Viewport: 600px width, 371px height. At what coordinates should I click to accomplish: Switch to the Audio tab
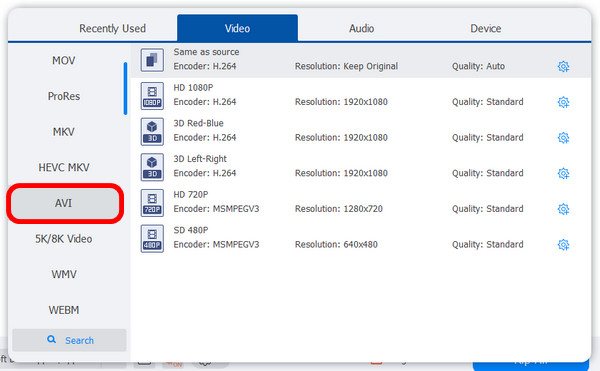tap(361, 28)
